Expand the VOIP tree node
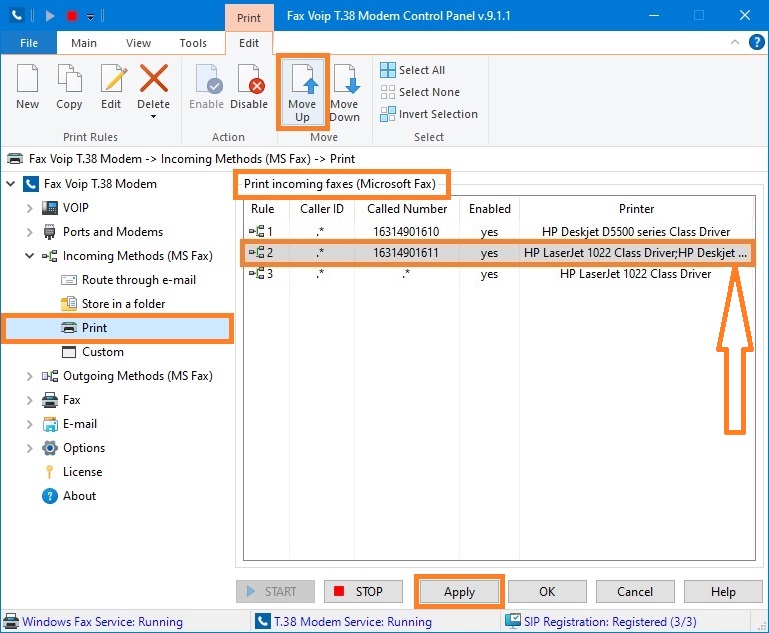Viewport: 769px width, 633px height. (29, 208)
